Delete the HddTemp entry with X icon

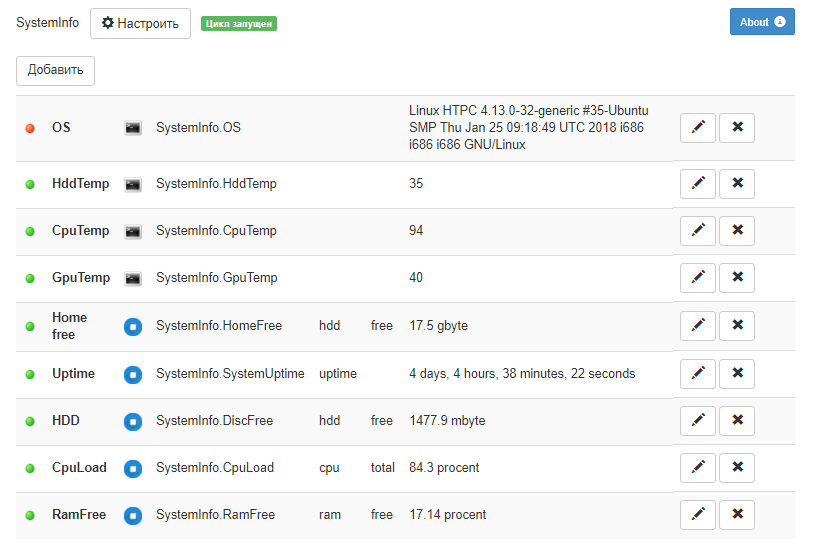(737, 184)
